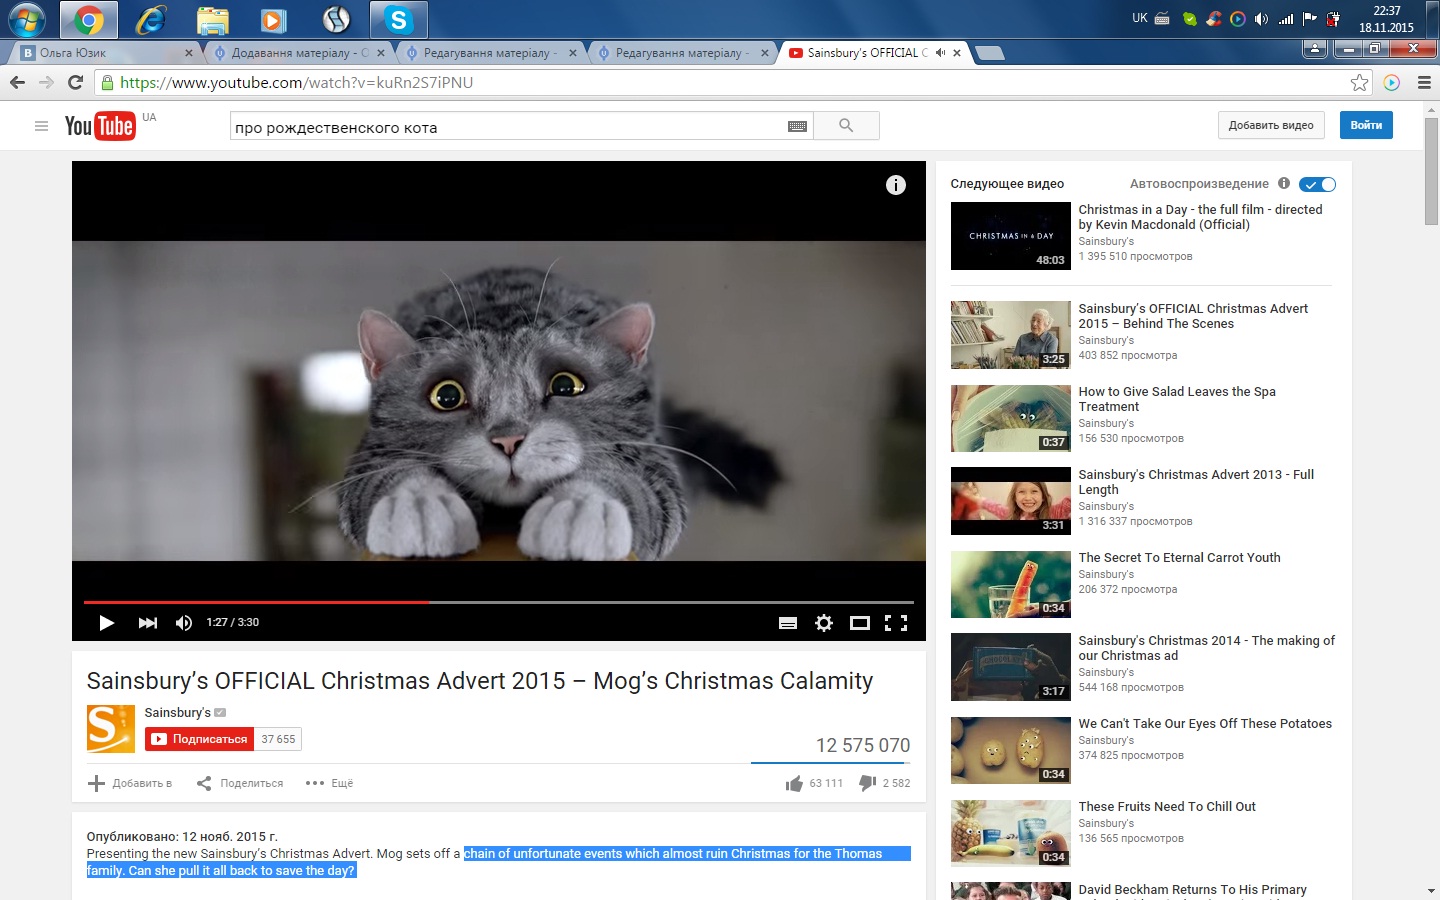Submit search with magnifier button

coord(846,125)
